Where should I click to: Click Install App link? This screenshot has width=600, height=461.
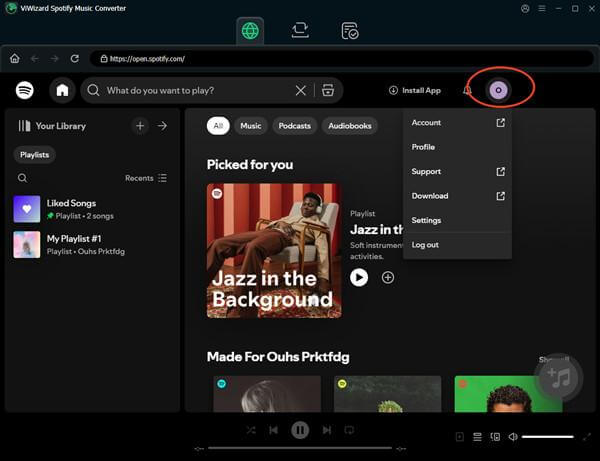pyautogui.click(x=415, y=90)
